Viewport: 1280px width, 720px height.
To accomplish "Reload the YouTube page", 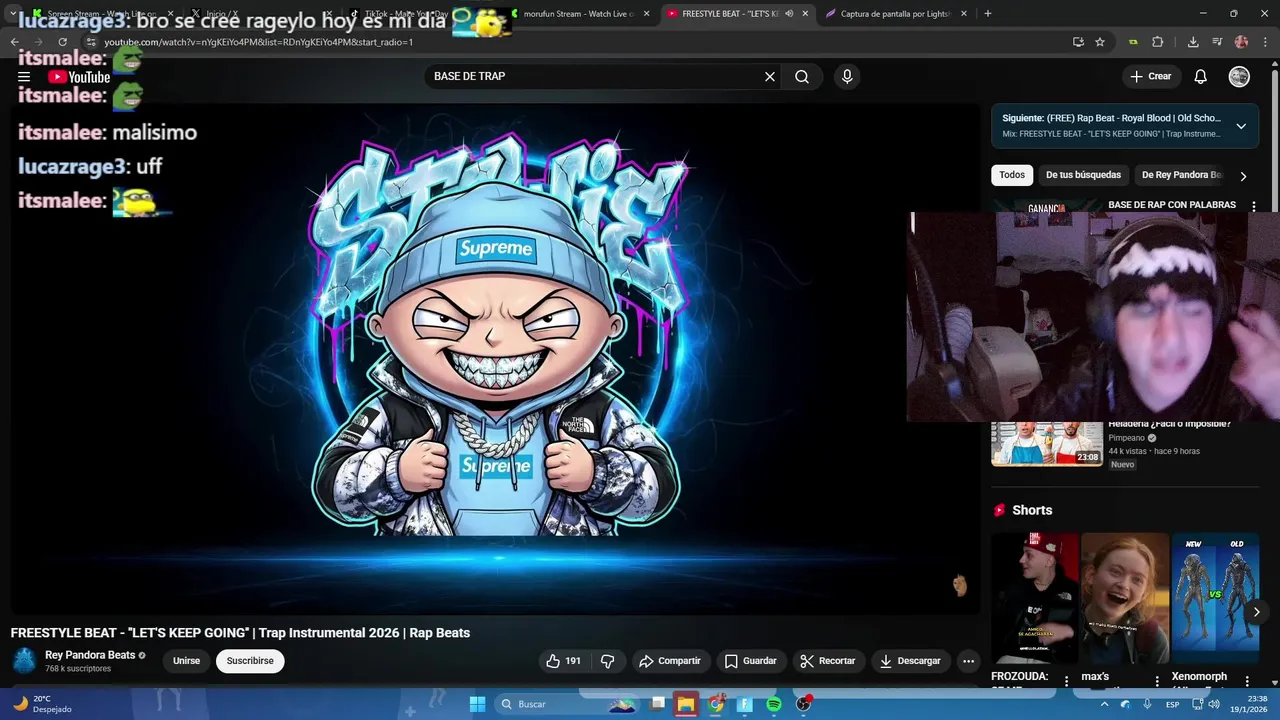I will (62, 42).
